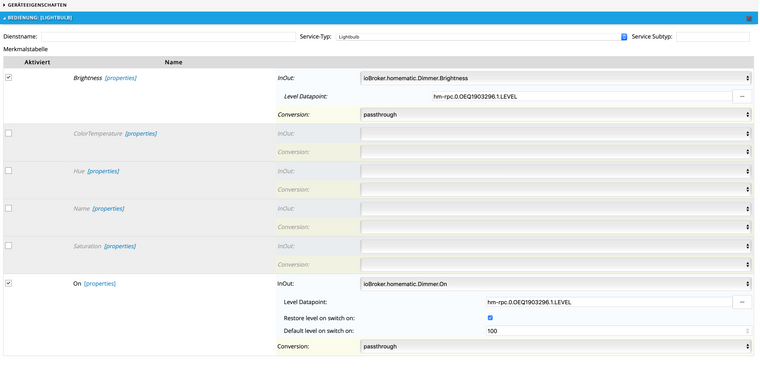Open the On Conversion passthrough dropdown
The height and width of the screenshot is (369, 760).
556,347
